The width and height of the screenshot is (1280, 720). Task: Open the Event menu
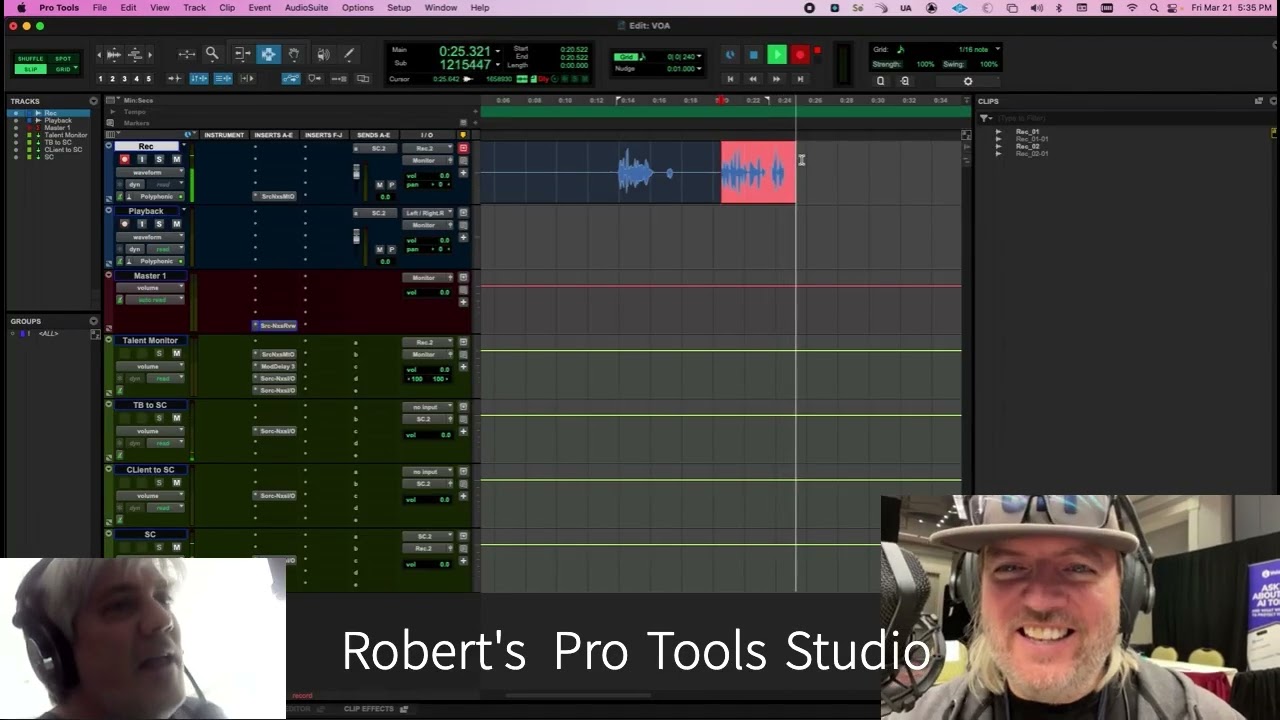(260, 8)
